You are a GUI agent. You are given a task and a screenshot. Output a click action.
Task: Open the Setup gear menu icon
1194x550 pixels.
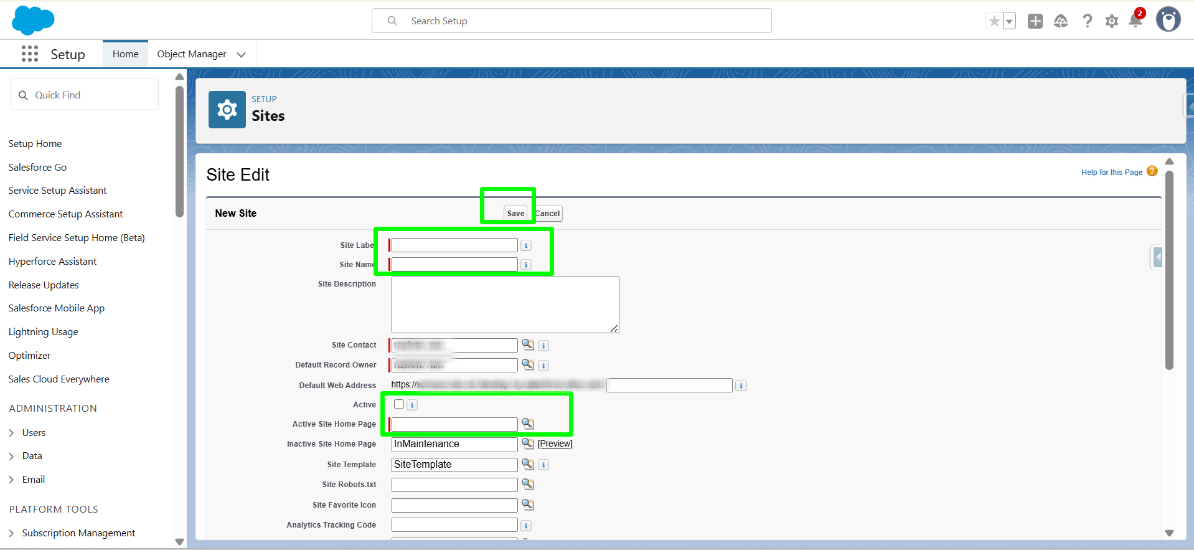pos(1111,21)
